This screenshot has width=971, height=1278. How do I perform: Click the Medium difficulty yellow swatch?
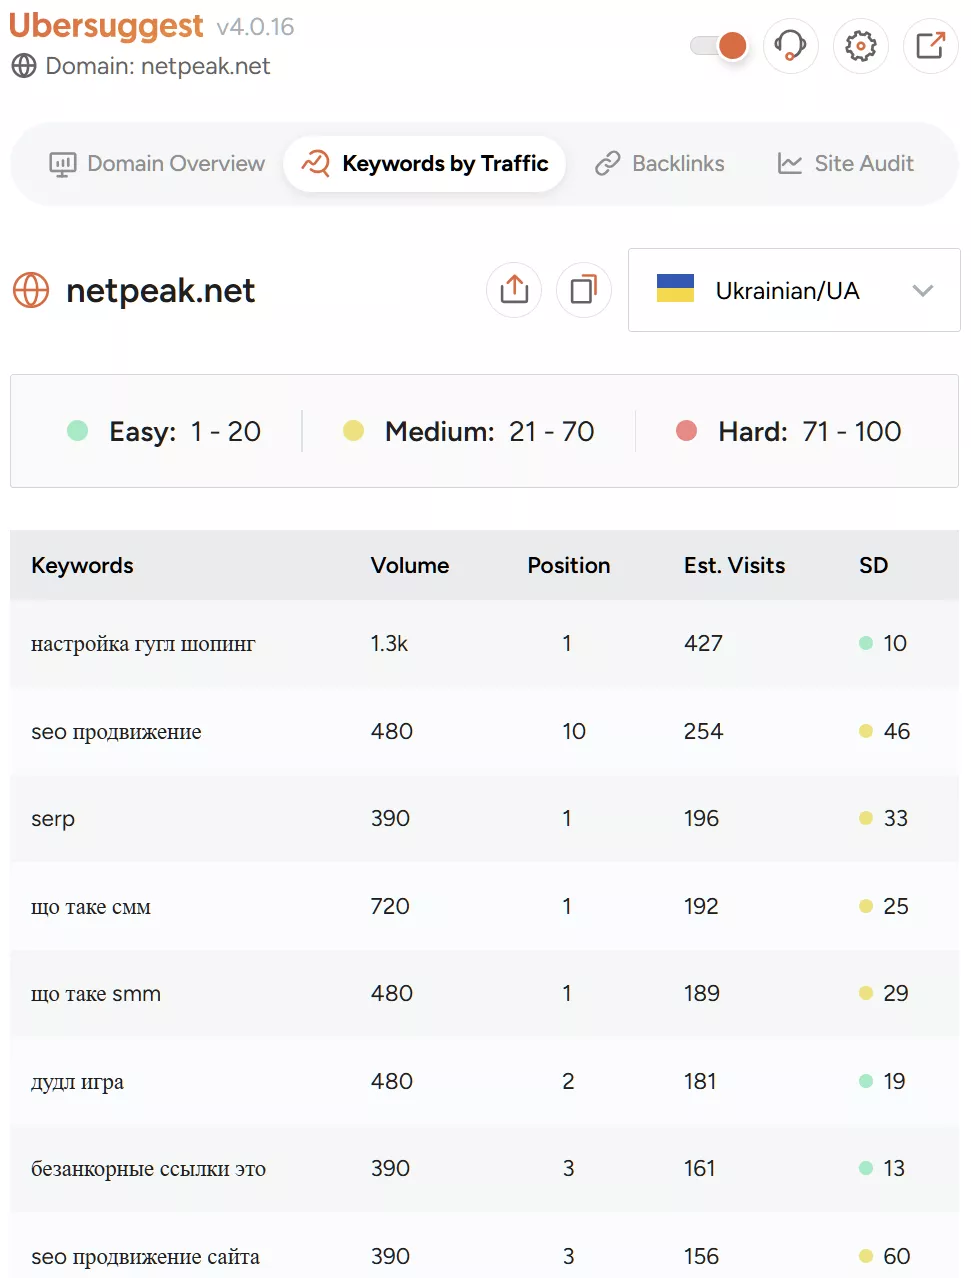tap(353, 431)
